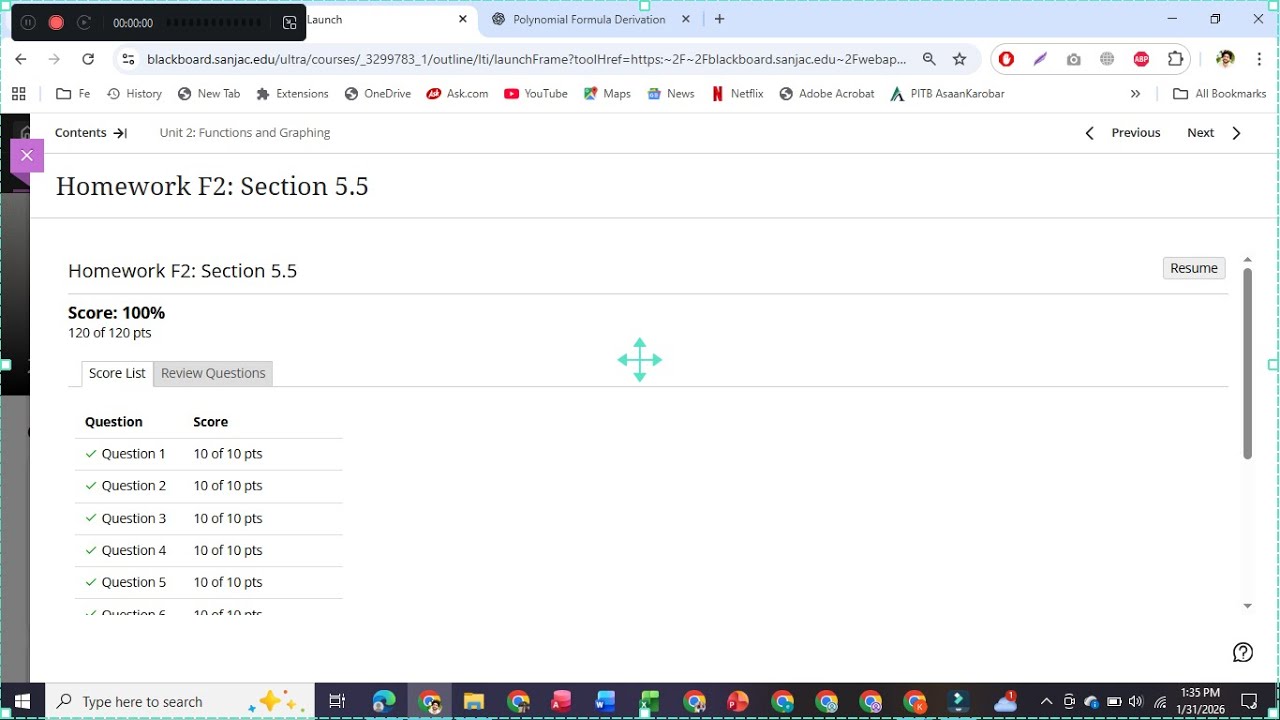Open the Fe bookmarks folder
Image resolution: width=1280 pixels, height=720 pixels.
click(x=73, y=93)
